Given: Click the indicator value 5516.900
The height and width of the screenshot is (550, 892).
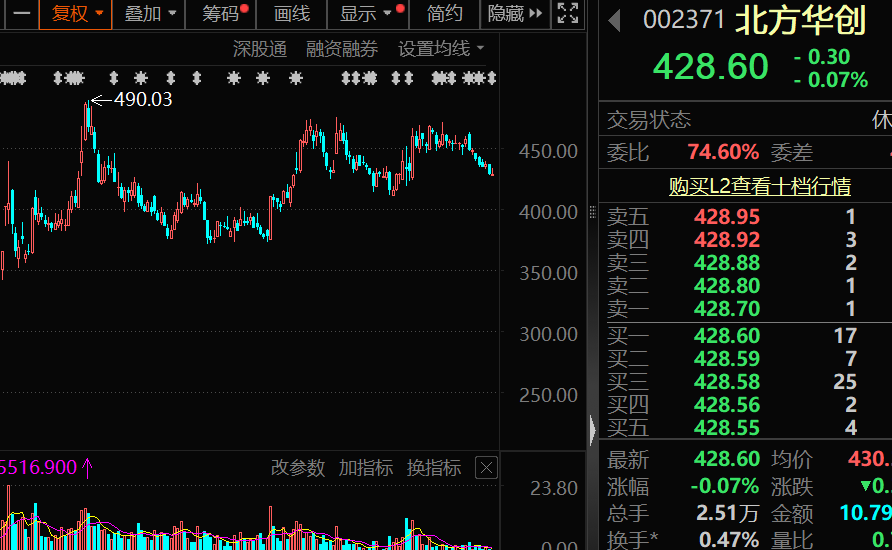Looking at the screenshot, I should pyautogui.click(x=38, y=468).
